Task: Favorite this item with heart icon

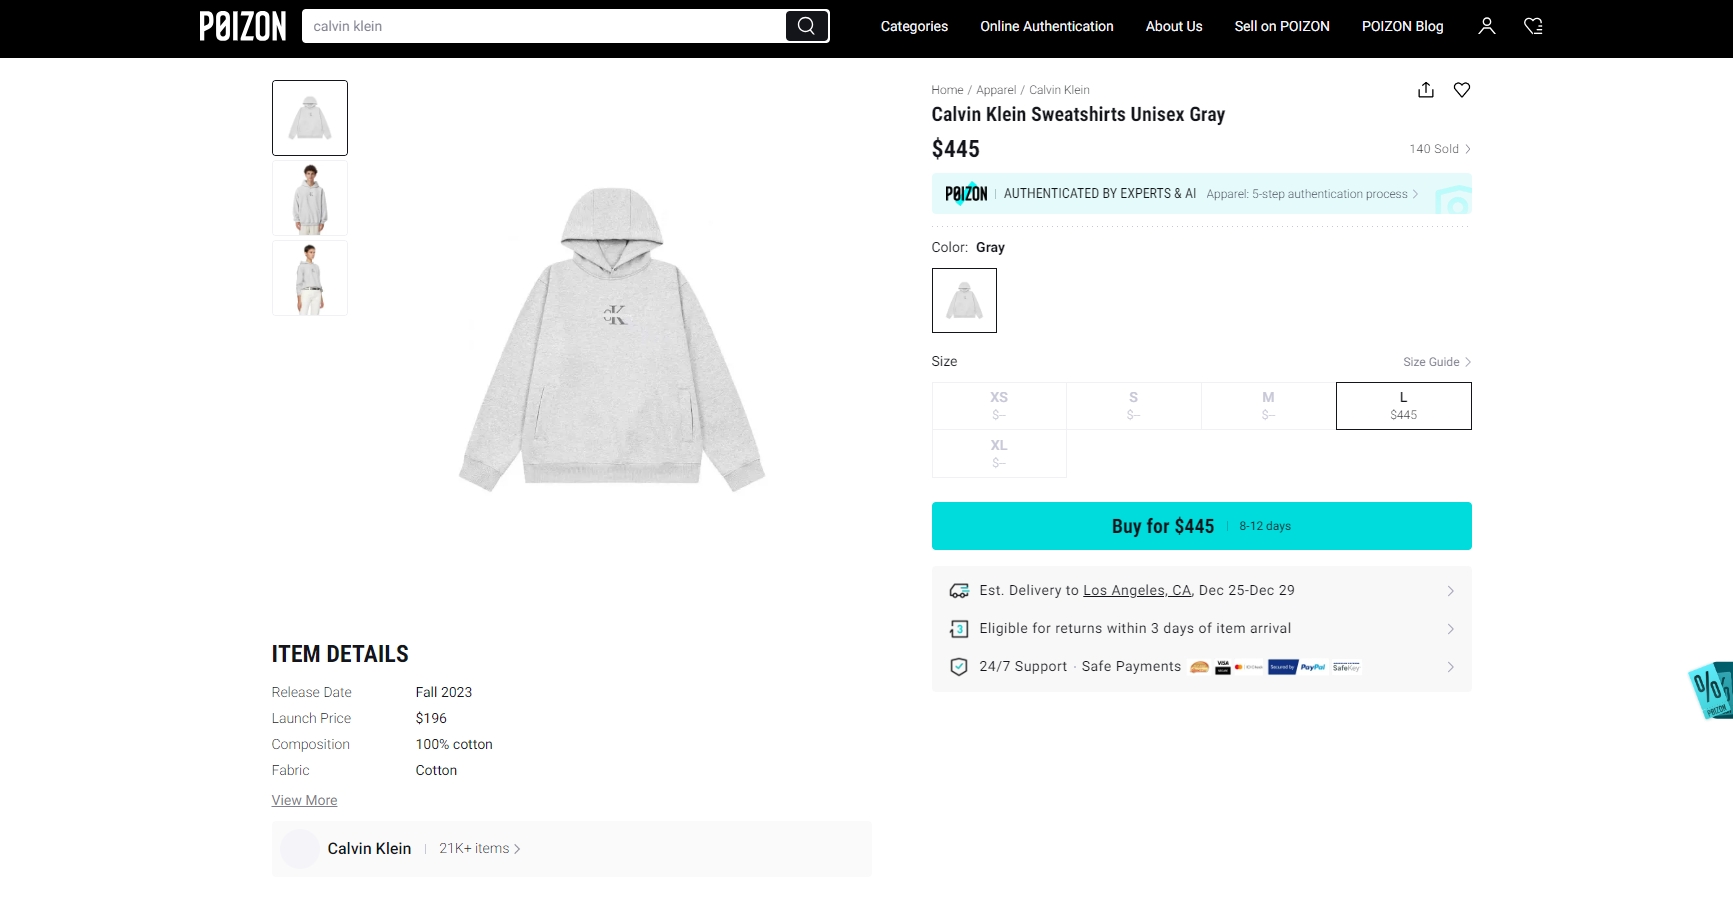Action: coord(1462,90)
